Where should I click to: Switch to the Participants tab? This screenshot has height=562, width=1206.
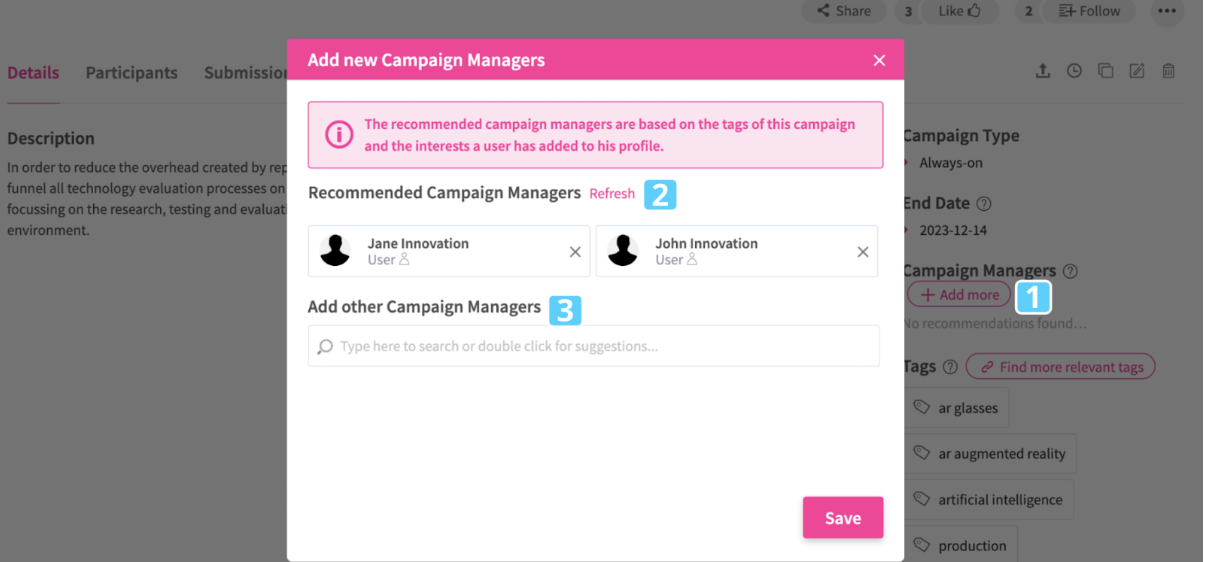tap(131, 73)
